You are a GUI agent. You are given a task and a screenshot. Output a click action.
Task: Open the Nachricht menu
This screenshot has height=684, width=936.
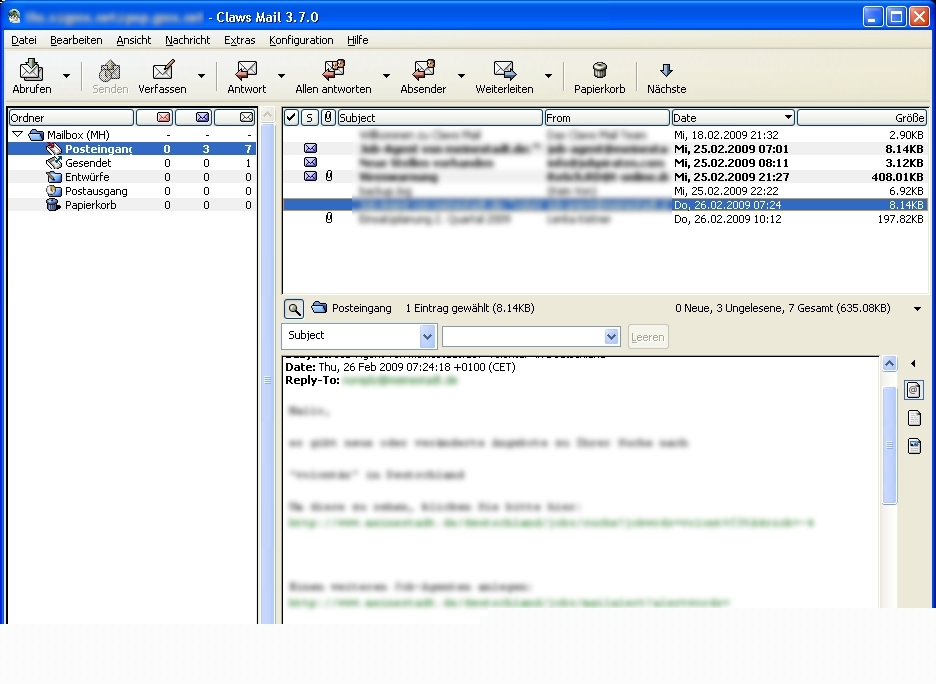point(187,40)
